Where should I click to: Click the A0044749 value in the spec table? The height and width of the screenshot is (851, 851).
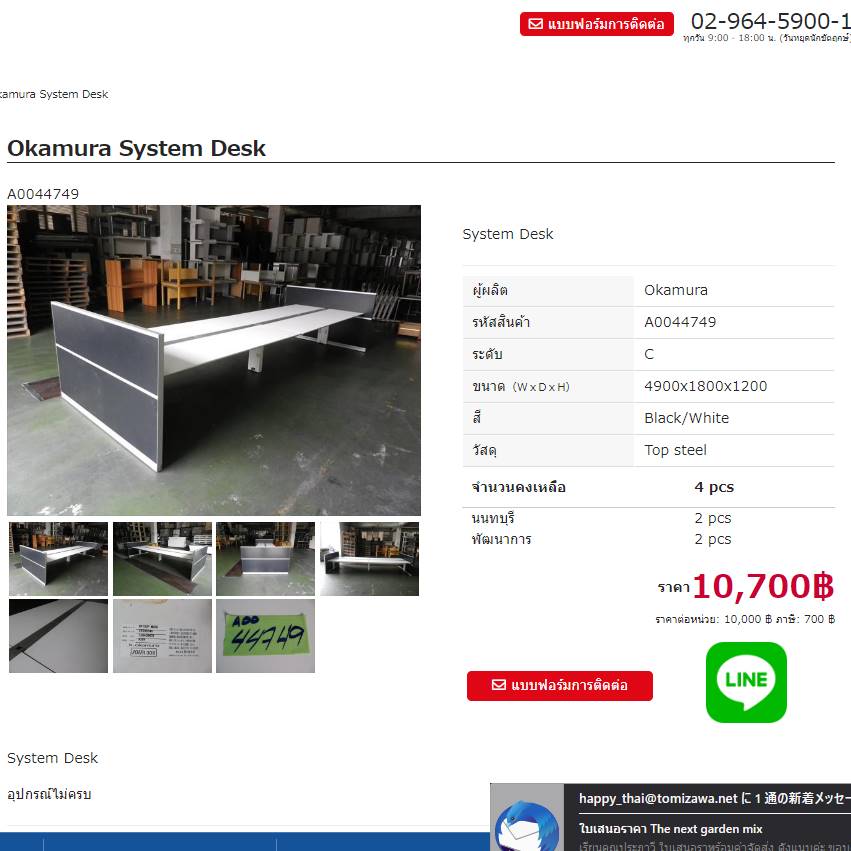(680, 322)
